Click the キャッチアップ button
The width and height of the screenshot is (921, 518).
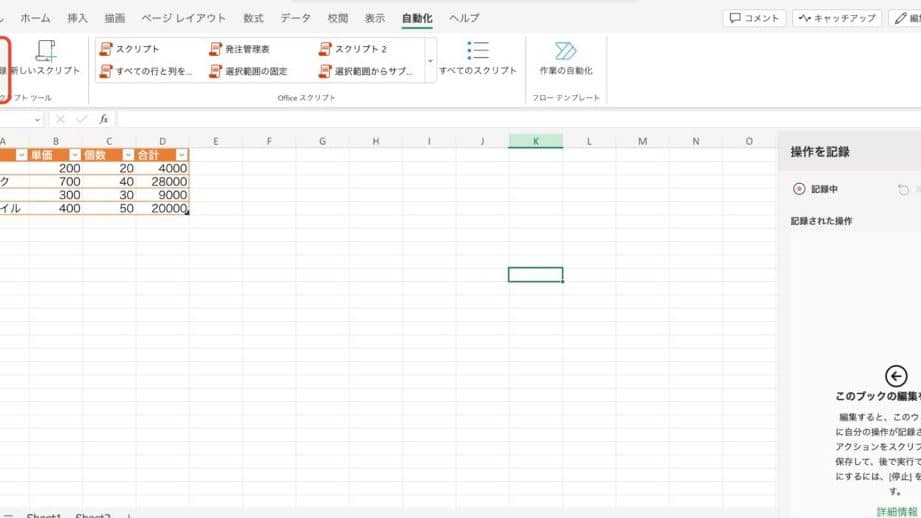pos(837,18)
